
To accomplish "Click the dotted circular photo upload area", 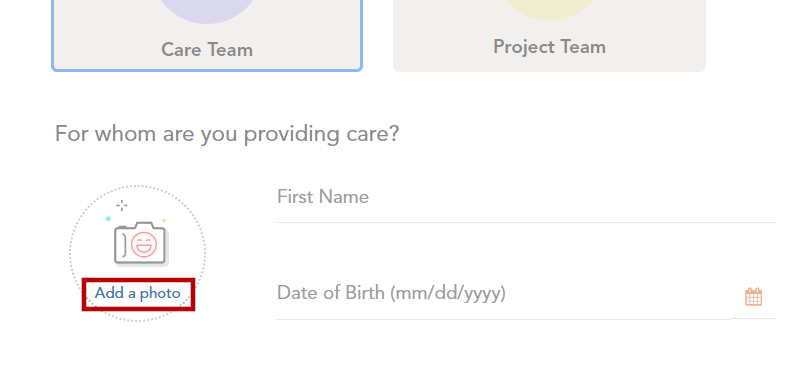I will [138, 254].
